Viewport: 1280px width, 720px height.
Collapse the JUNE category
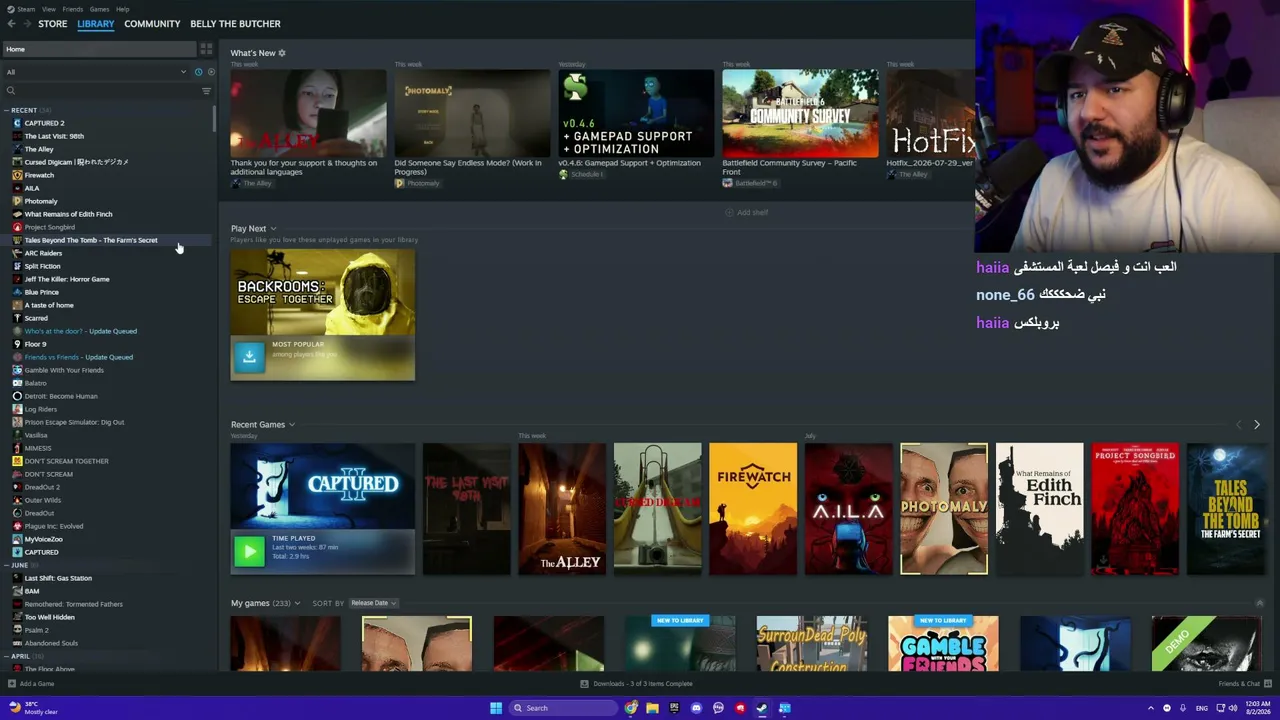coord(6,566)
